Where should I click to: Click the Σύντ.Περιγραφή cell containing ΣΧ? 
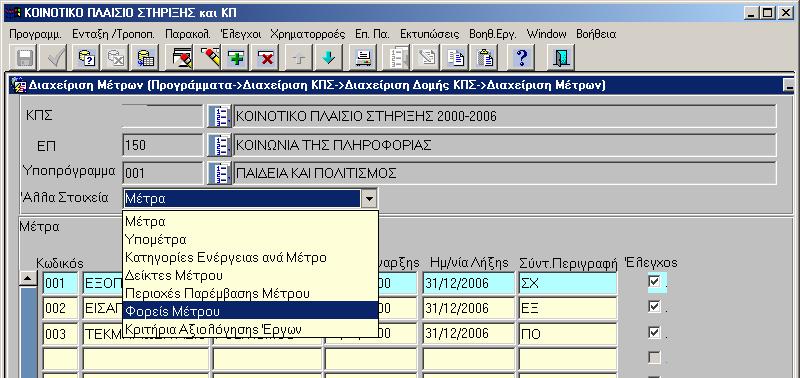(x=568, y=283)
